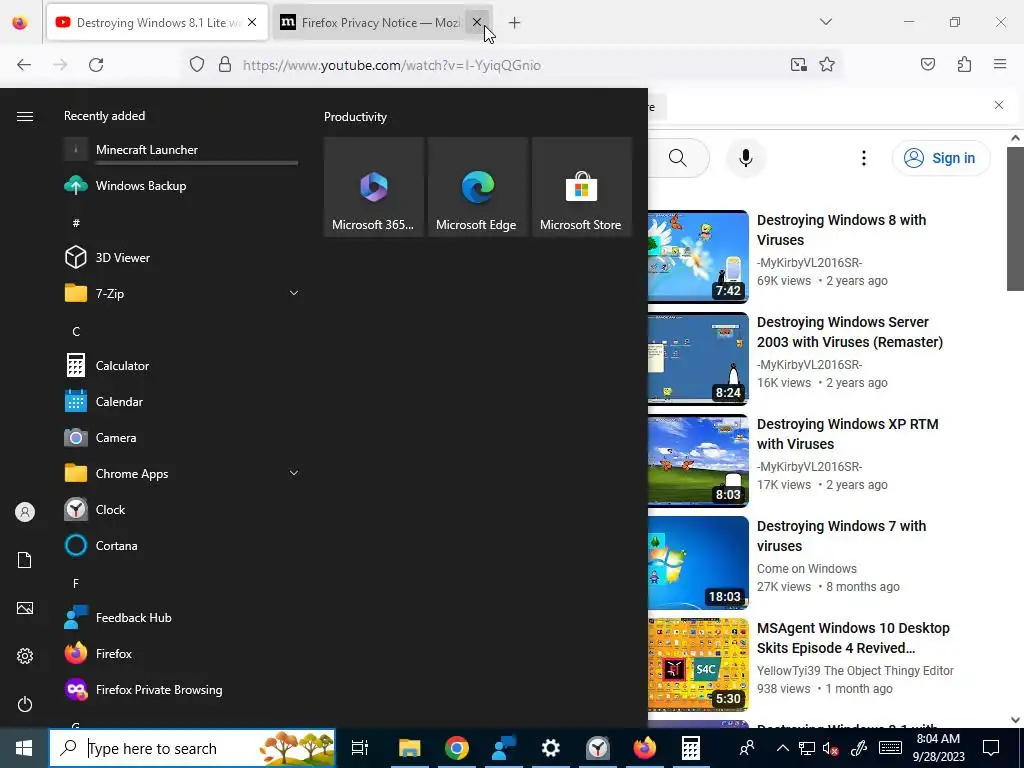Screen dimensions: 1024x768
Task: Open Settings gear in Start sidebar
Action: pyautogui.click(x=25, y=656)
